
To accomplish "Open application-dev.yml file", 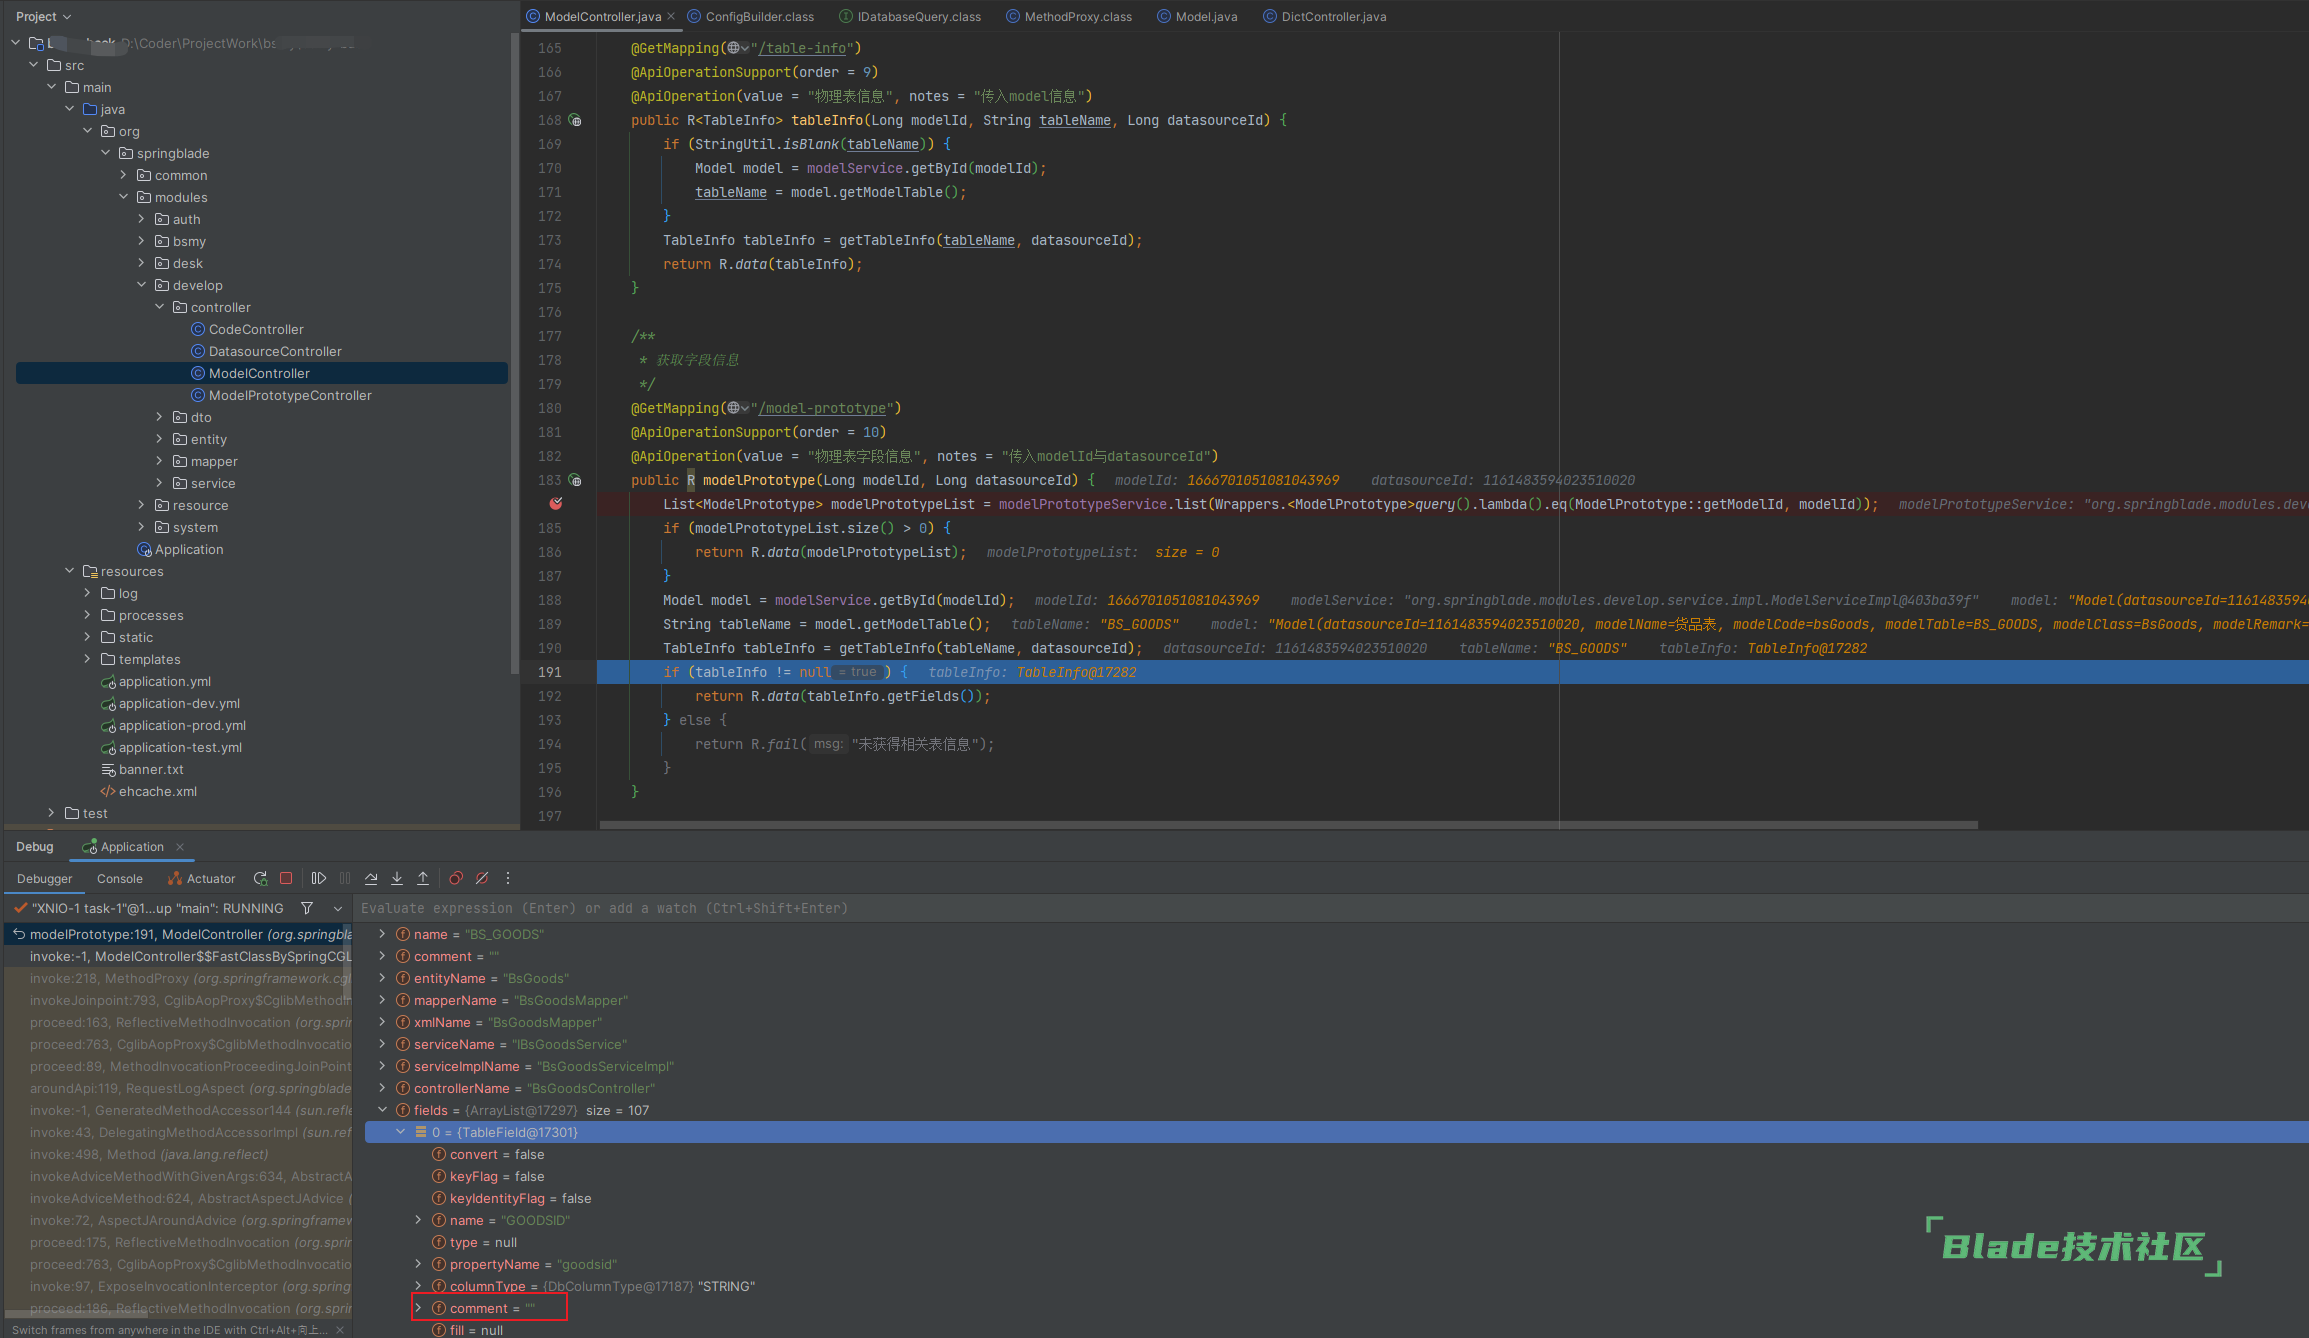I will tap(179, 703).
